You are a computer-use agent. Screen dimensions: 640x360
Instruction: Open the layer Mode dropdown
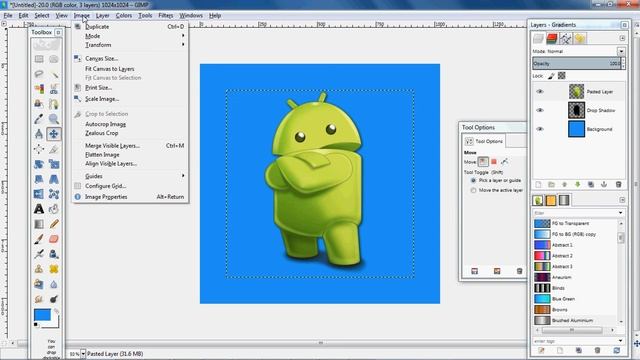point(621,51)
